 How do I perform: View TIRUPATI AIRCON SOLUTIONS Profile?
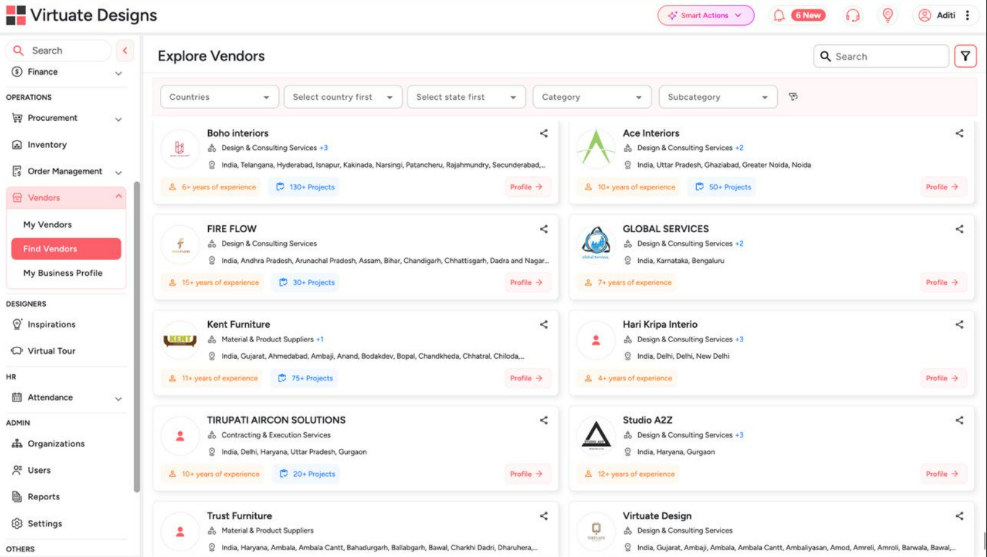pos(526,474)
